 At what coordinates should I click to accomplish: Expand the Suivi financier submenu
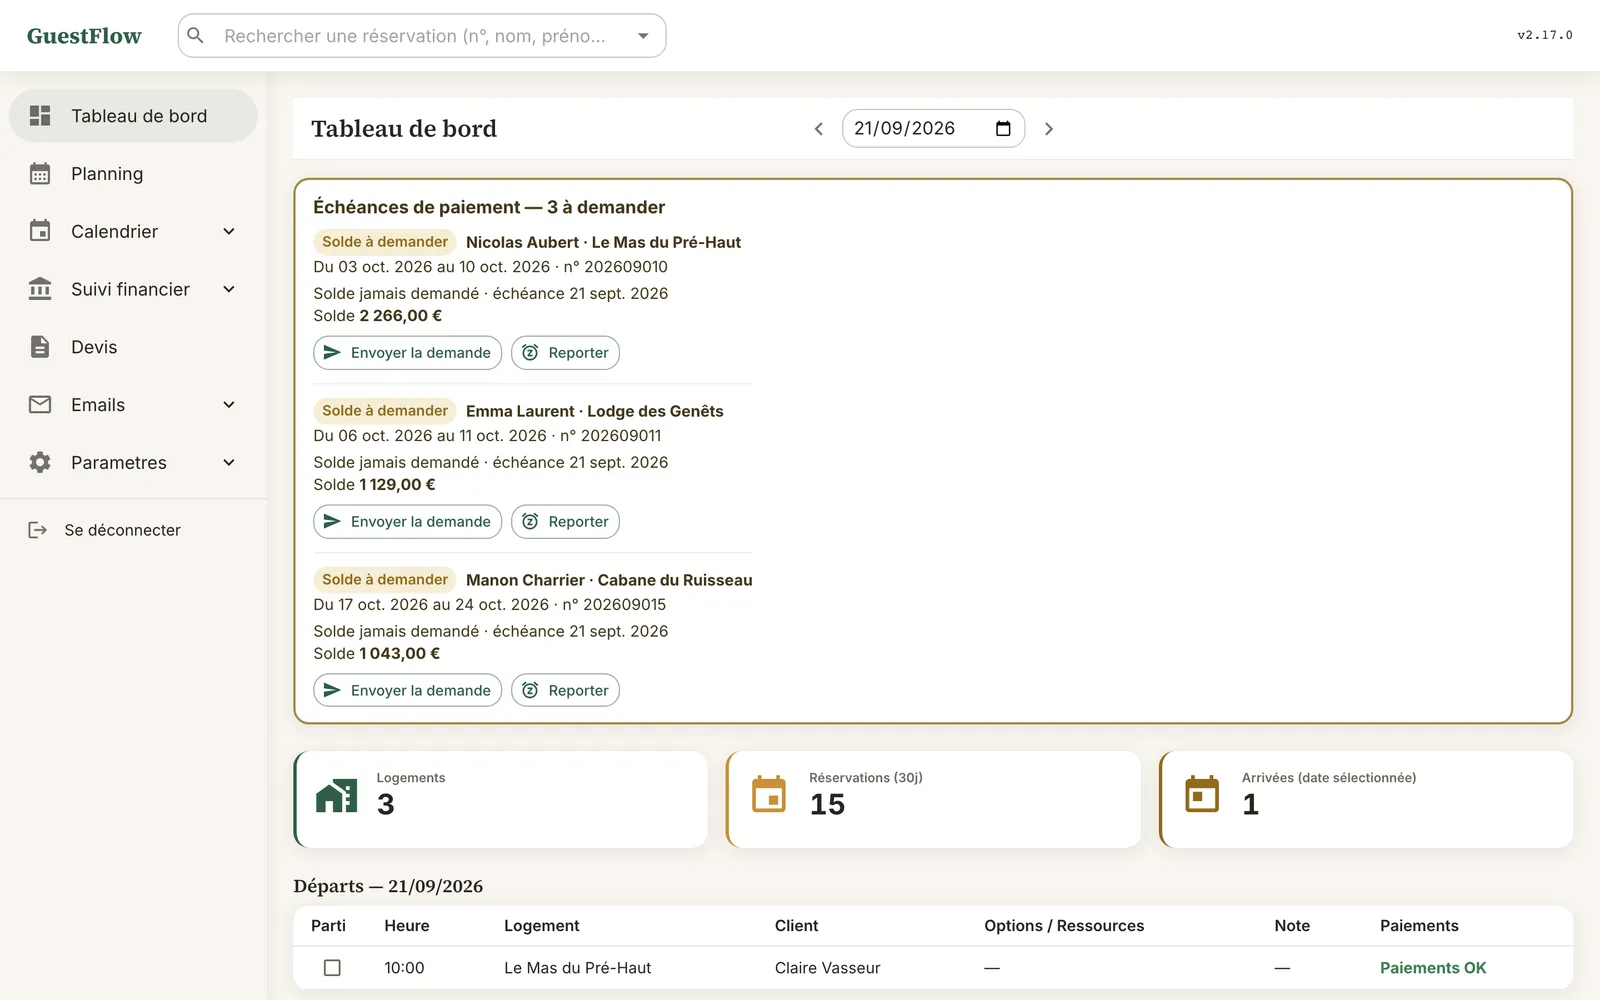coord(229,289)
